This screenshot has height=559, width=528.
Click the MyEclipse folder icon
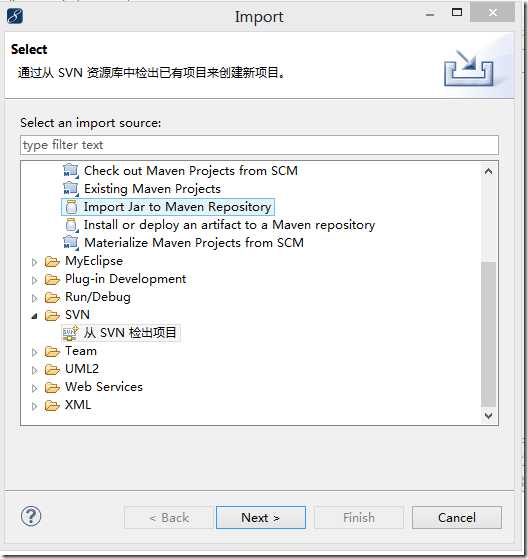tap(52, 261)
